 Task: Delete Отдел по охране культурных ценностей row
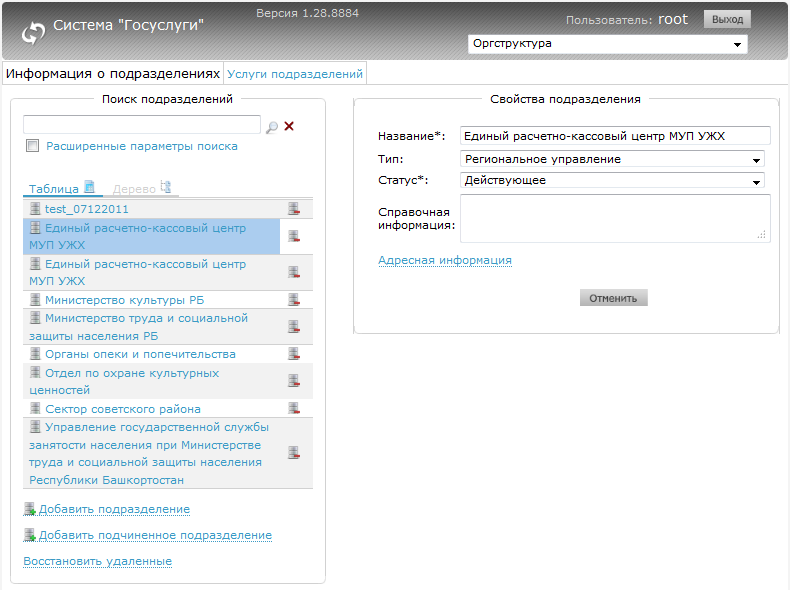tap(294, 381)
